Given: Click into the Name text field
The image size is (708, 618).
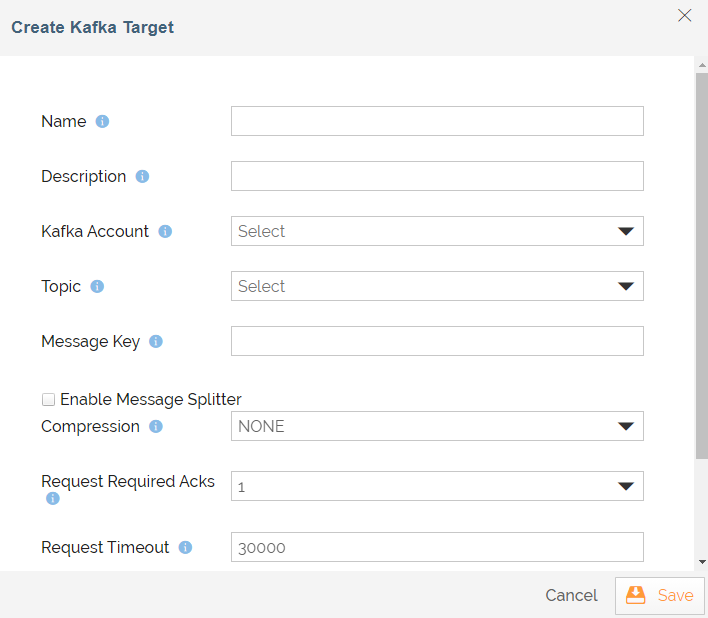Looking at the screenshot, I should 437,121.
